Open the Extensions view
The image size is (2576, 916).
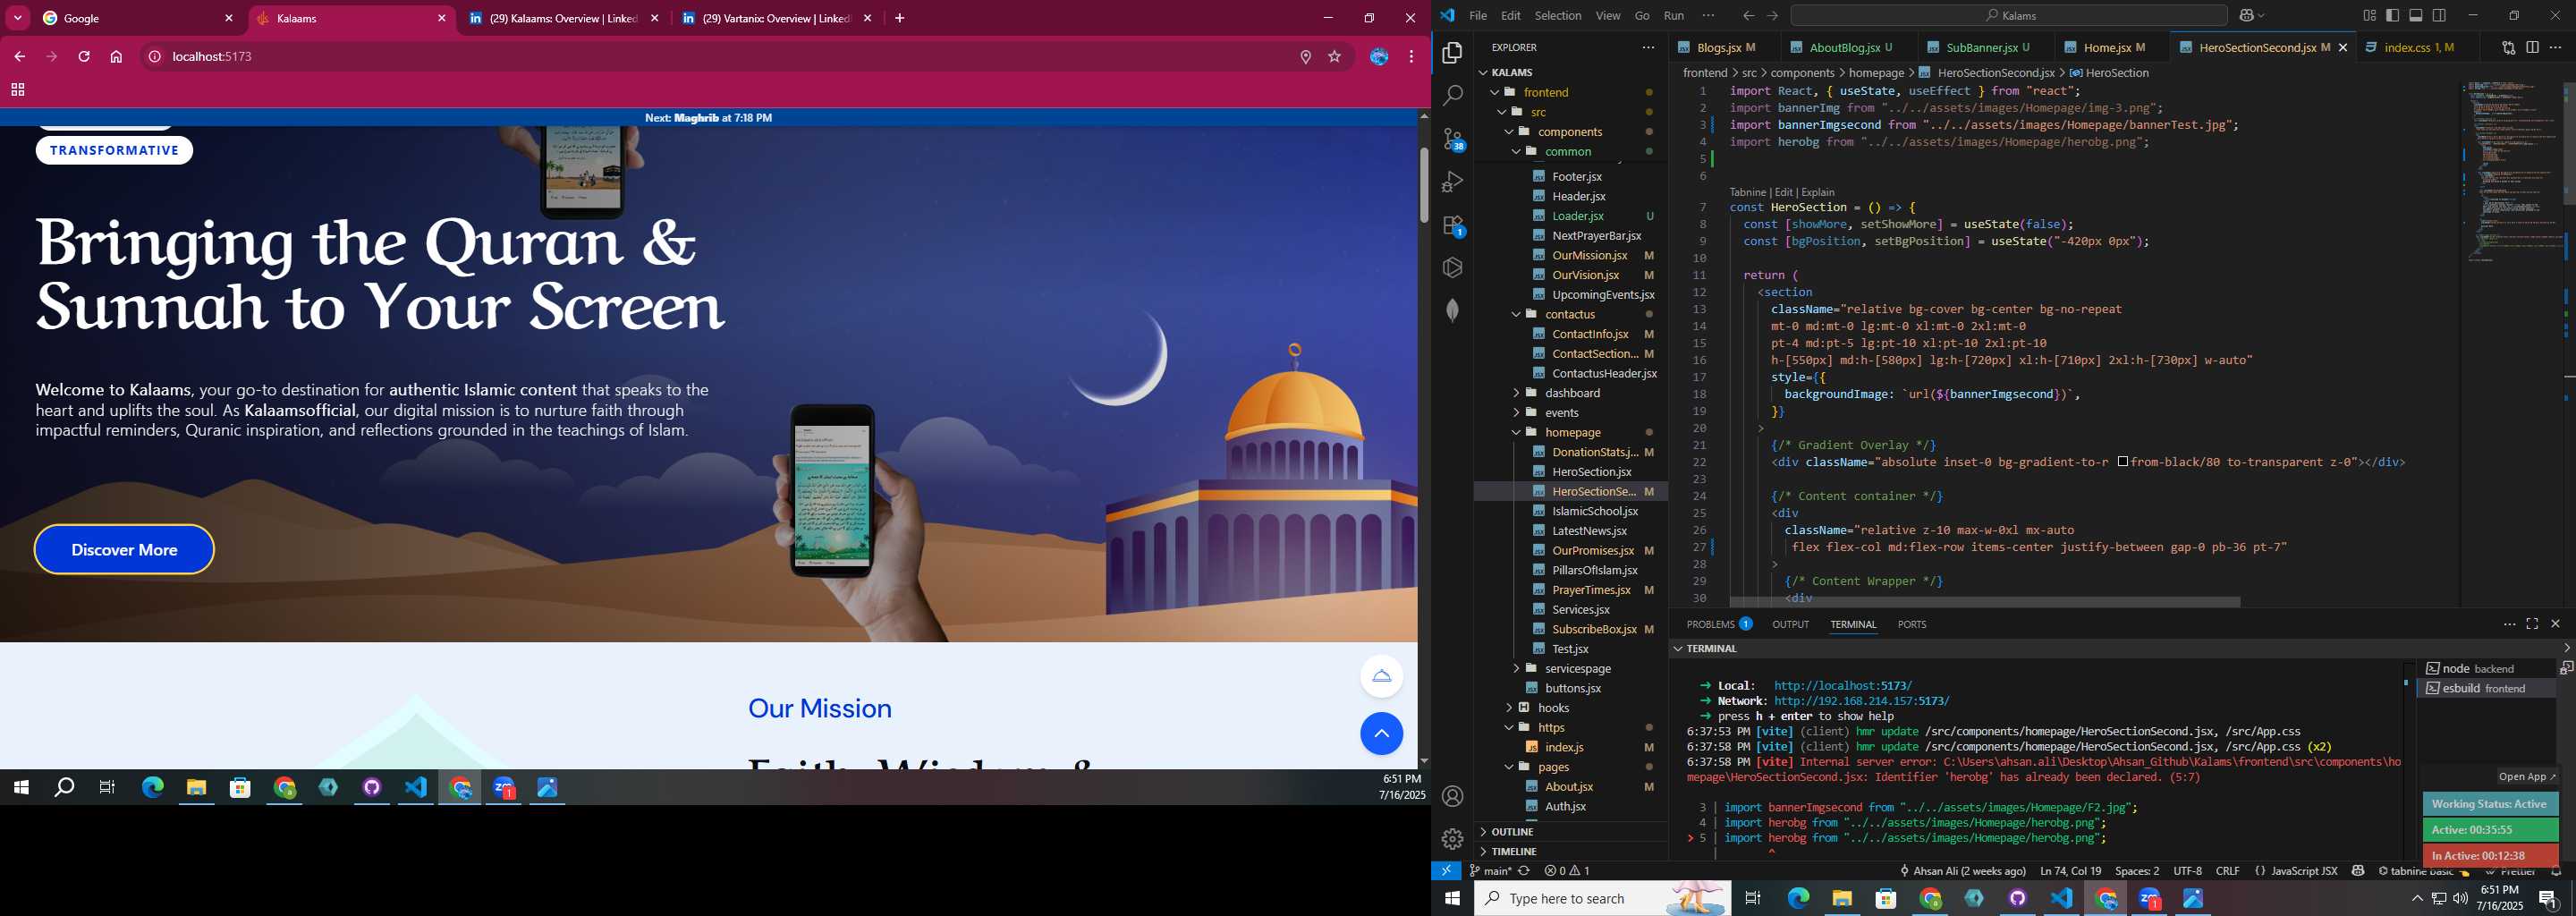pos(1452,226)
